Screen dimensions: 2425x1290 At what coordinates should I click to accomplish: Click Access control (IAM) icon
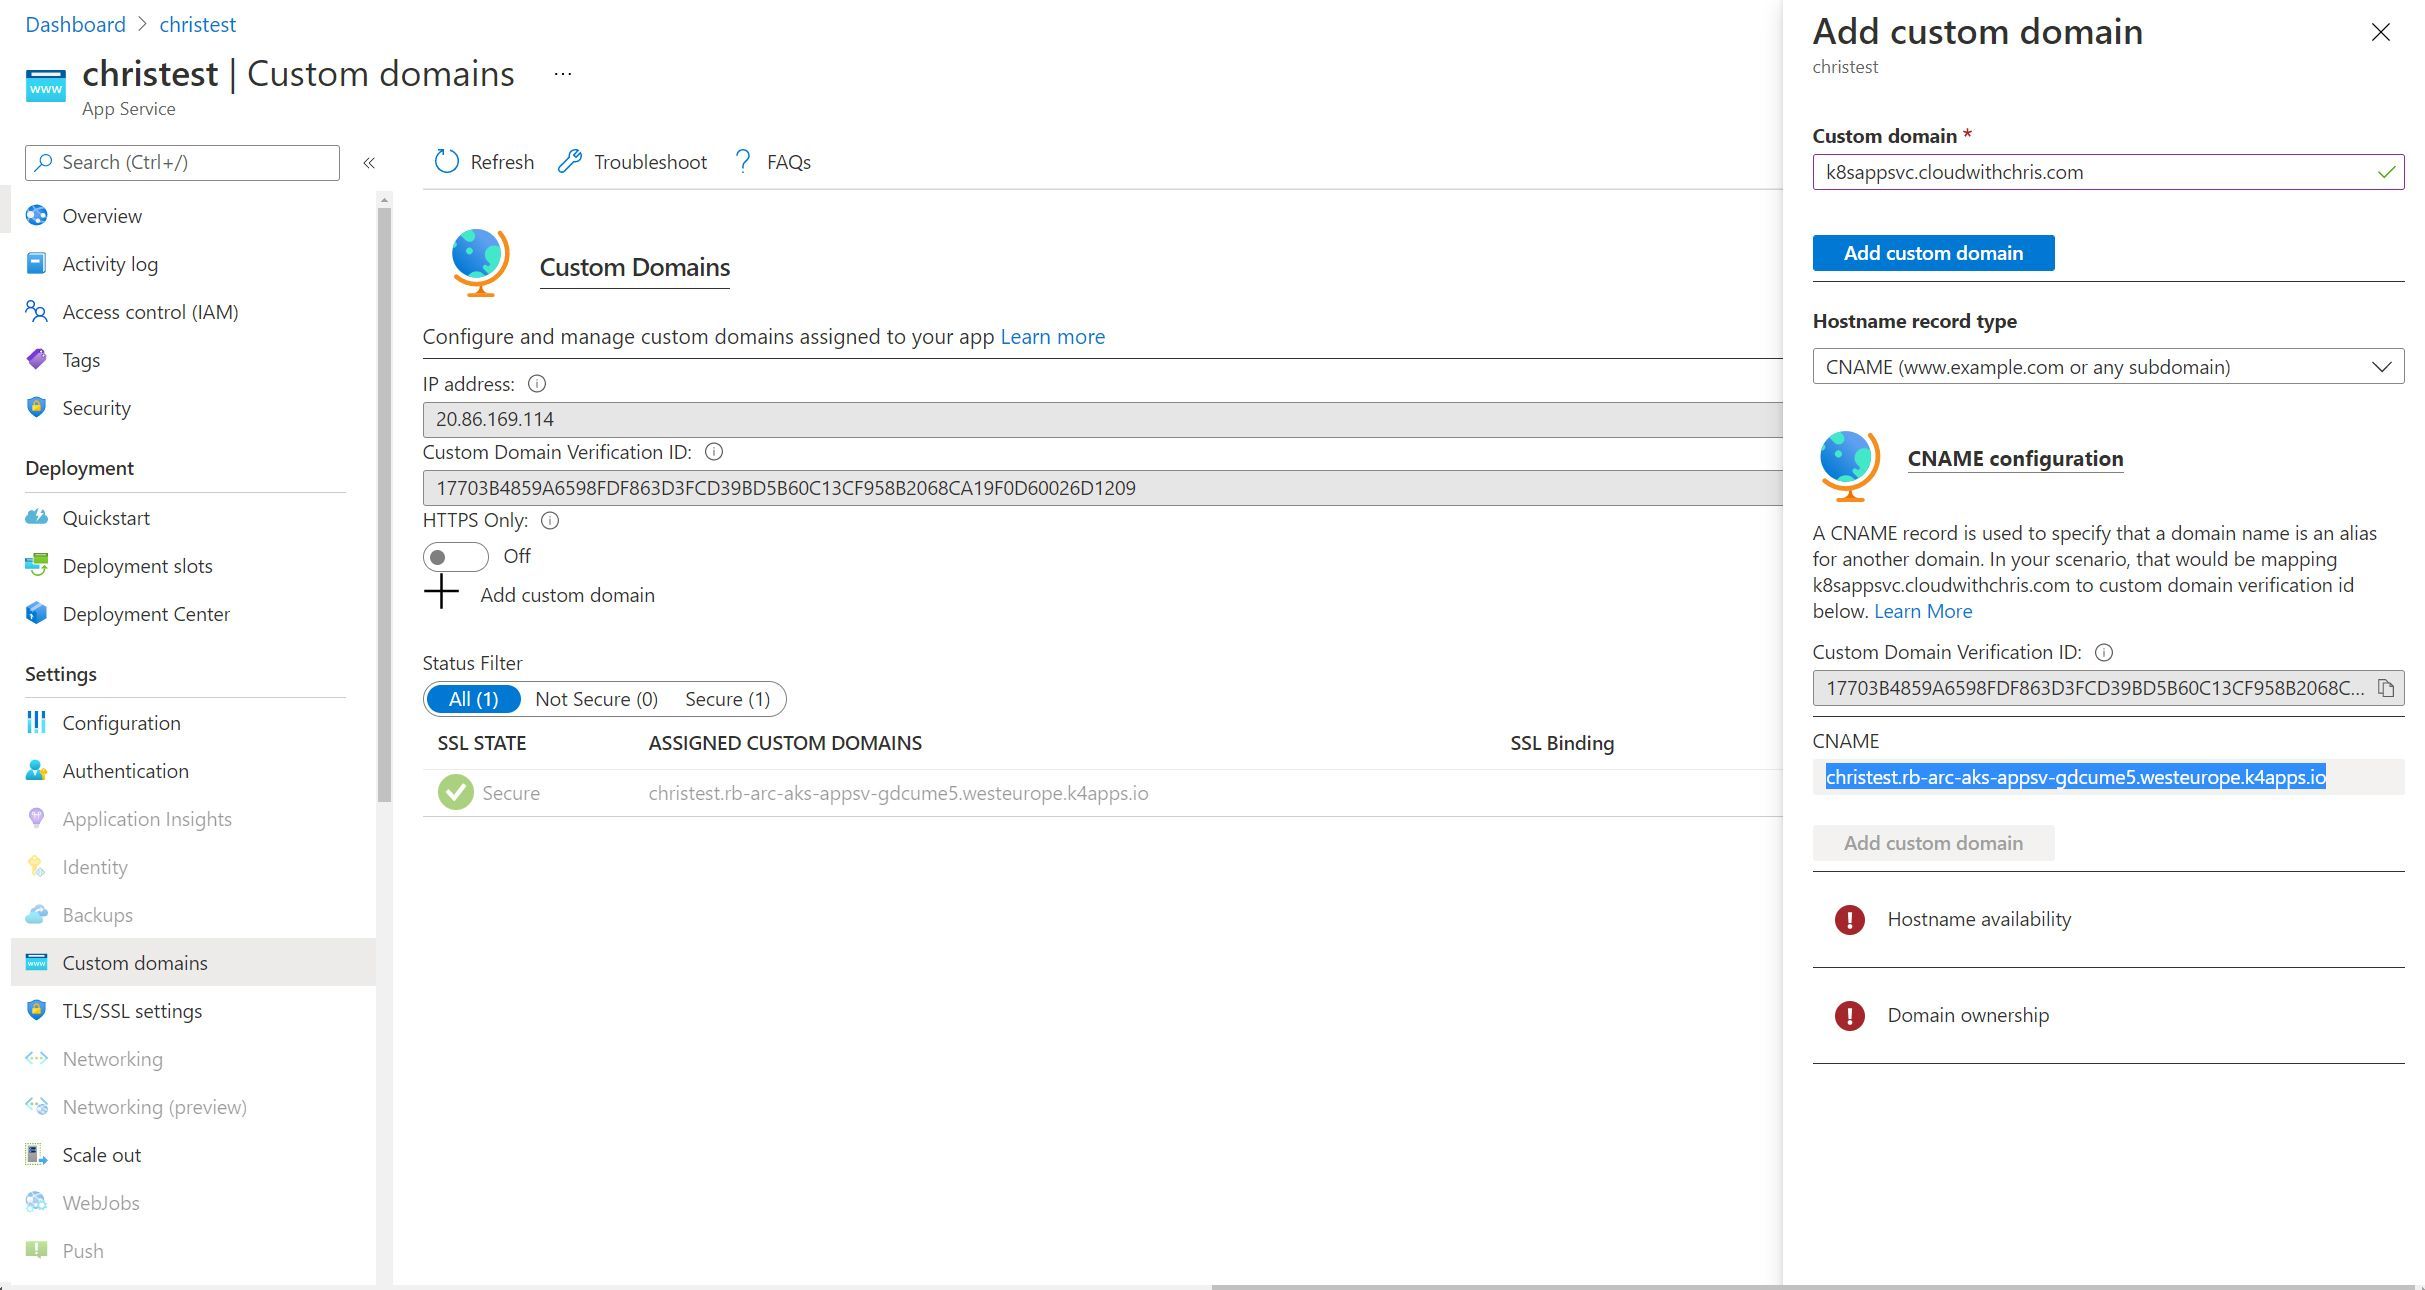[37, 312]
